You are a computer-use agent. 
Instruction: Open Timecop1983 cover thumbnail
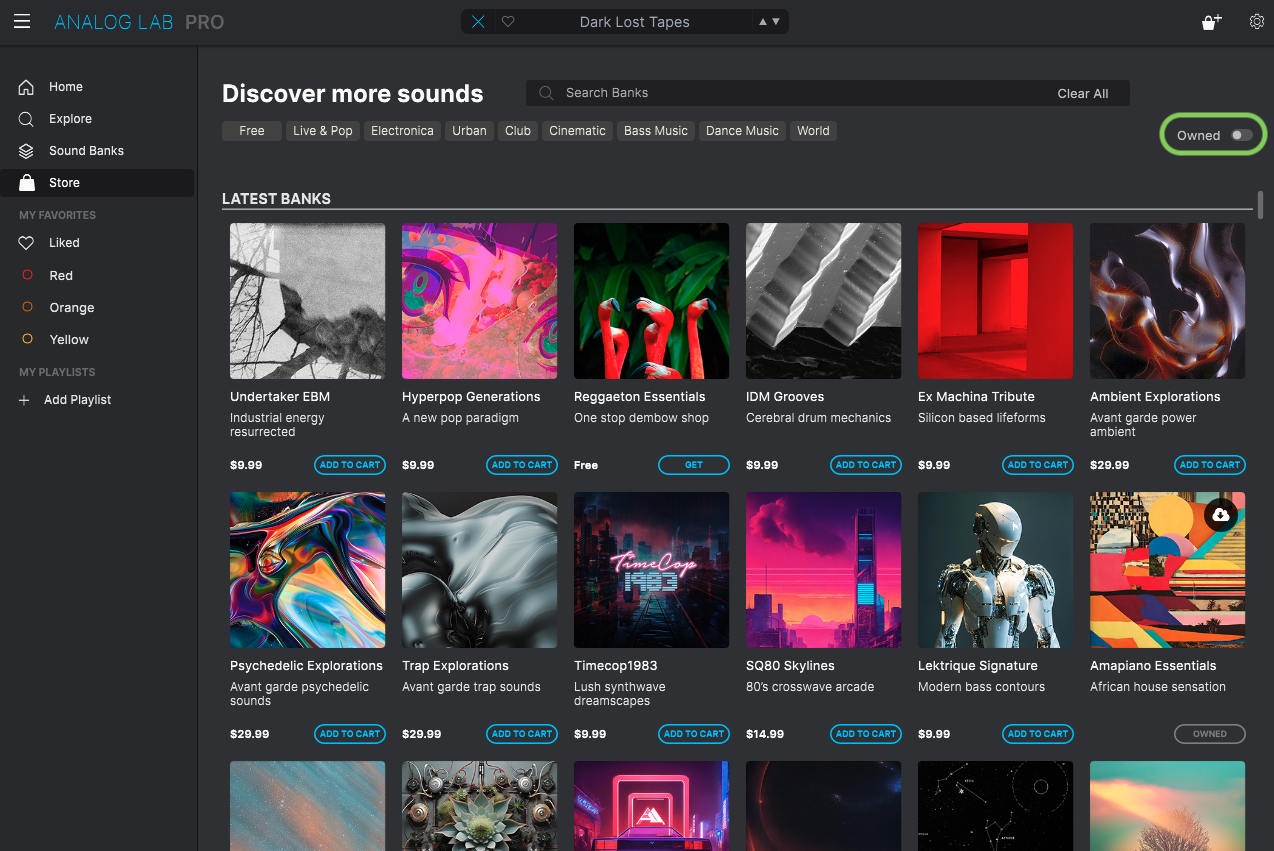coord(652,570)
